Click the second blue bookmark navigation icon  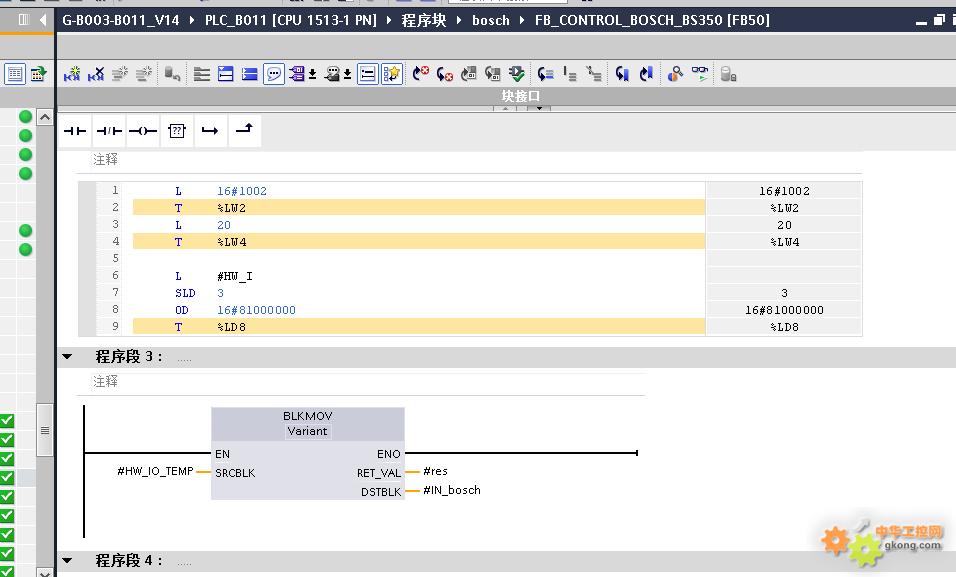pos(646,74)
